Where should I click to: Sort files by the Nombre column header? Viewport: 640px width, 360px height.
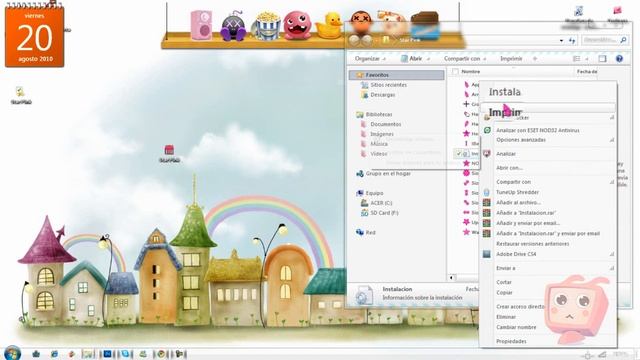(470, 71)
